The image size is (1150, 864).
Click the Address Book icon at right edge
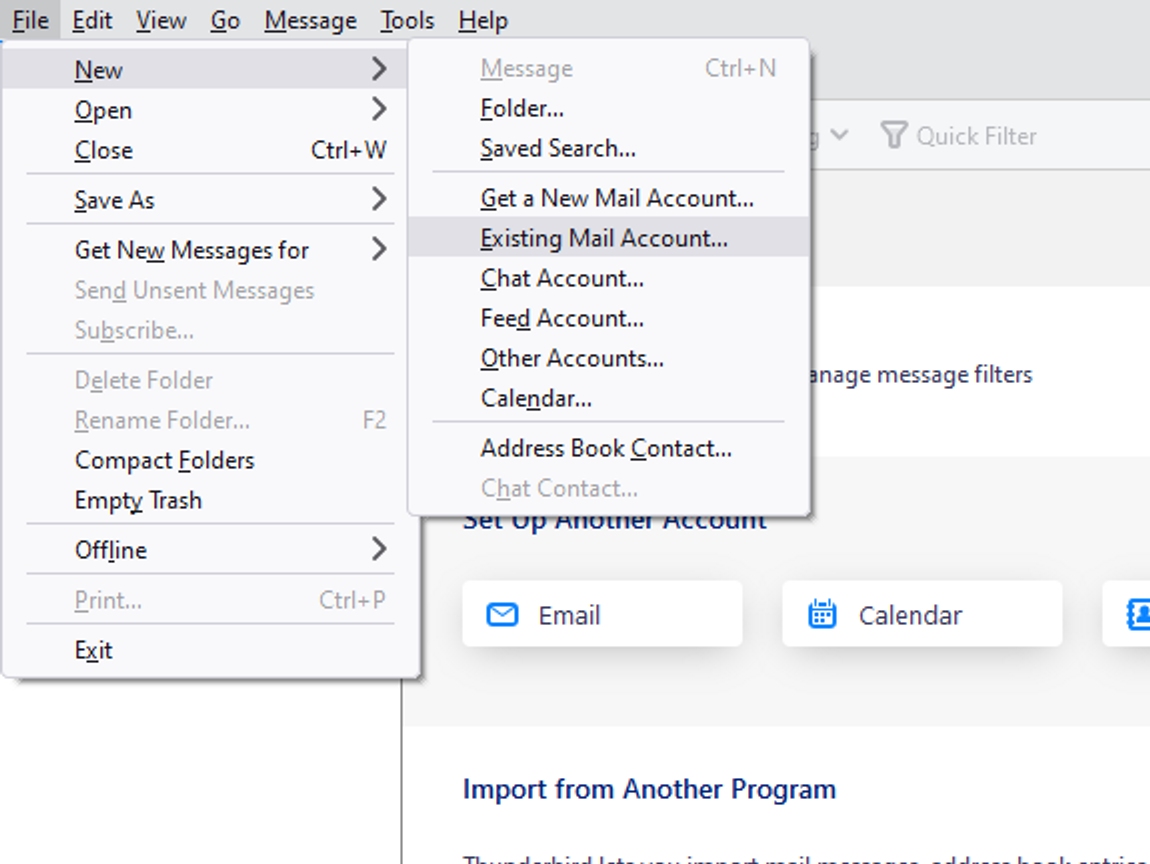pyautogui.click(x=1138, y=614)
